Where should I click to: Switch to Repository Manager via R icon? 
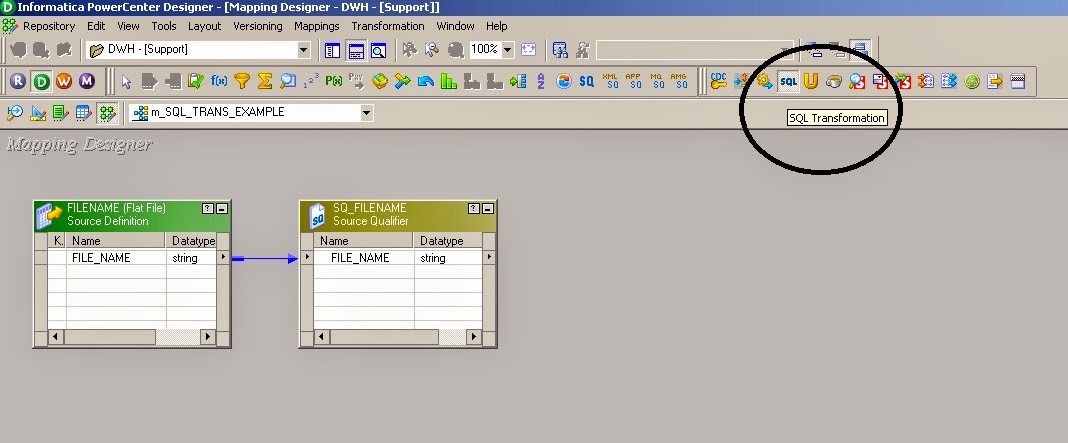pos(18,81)
